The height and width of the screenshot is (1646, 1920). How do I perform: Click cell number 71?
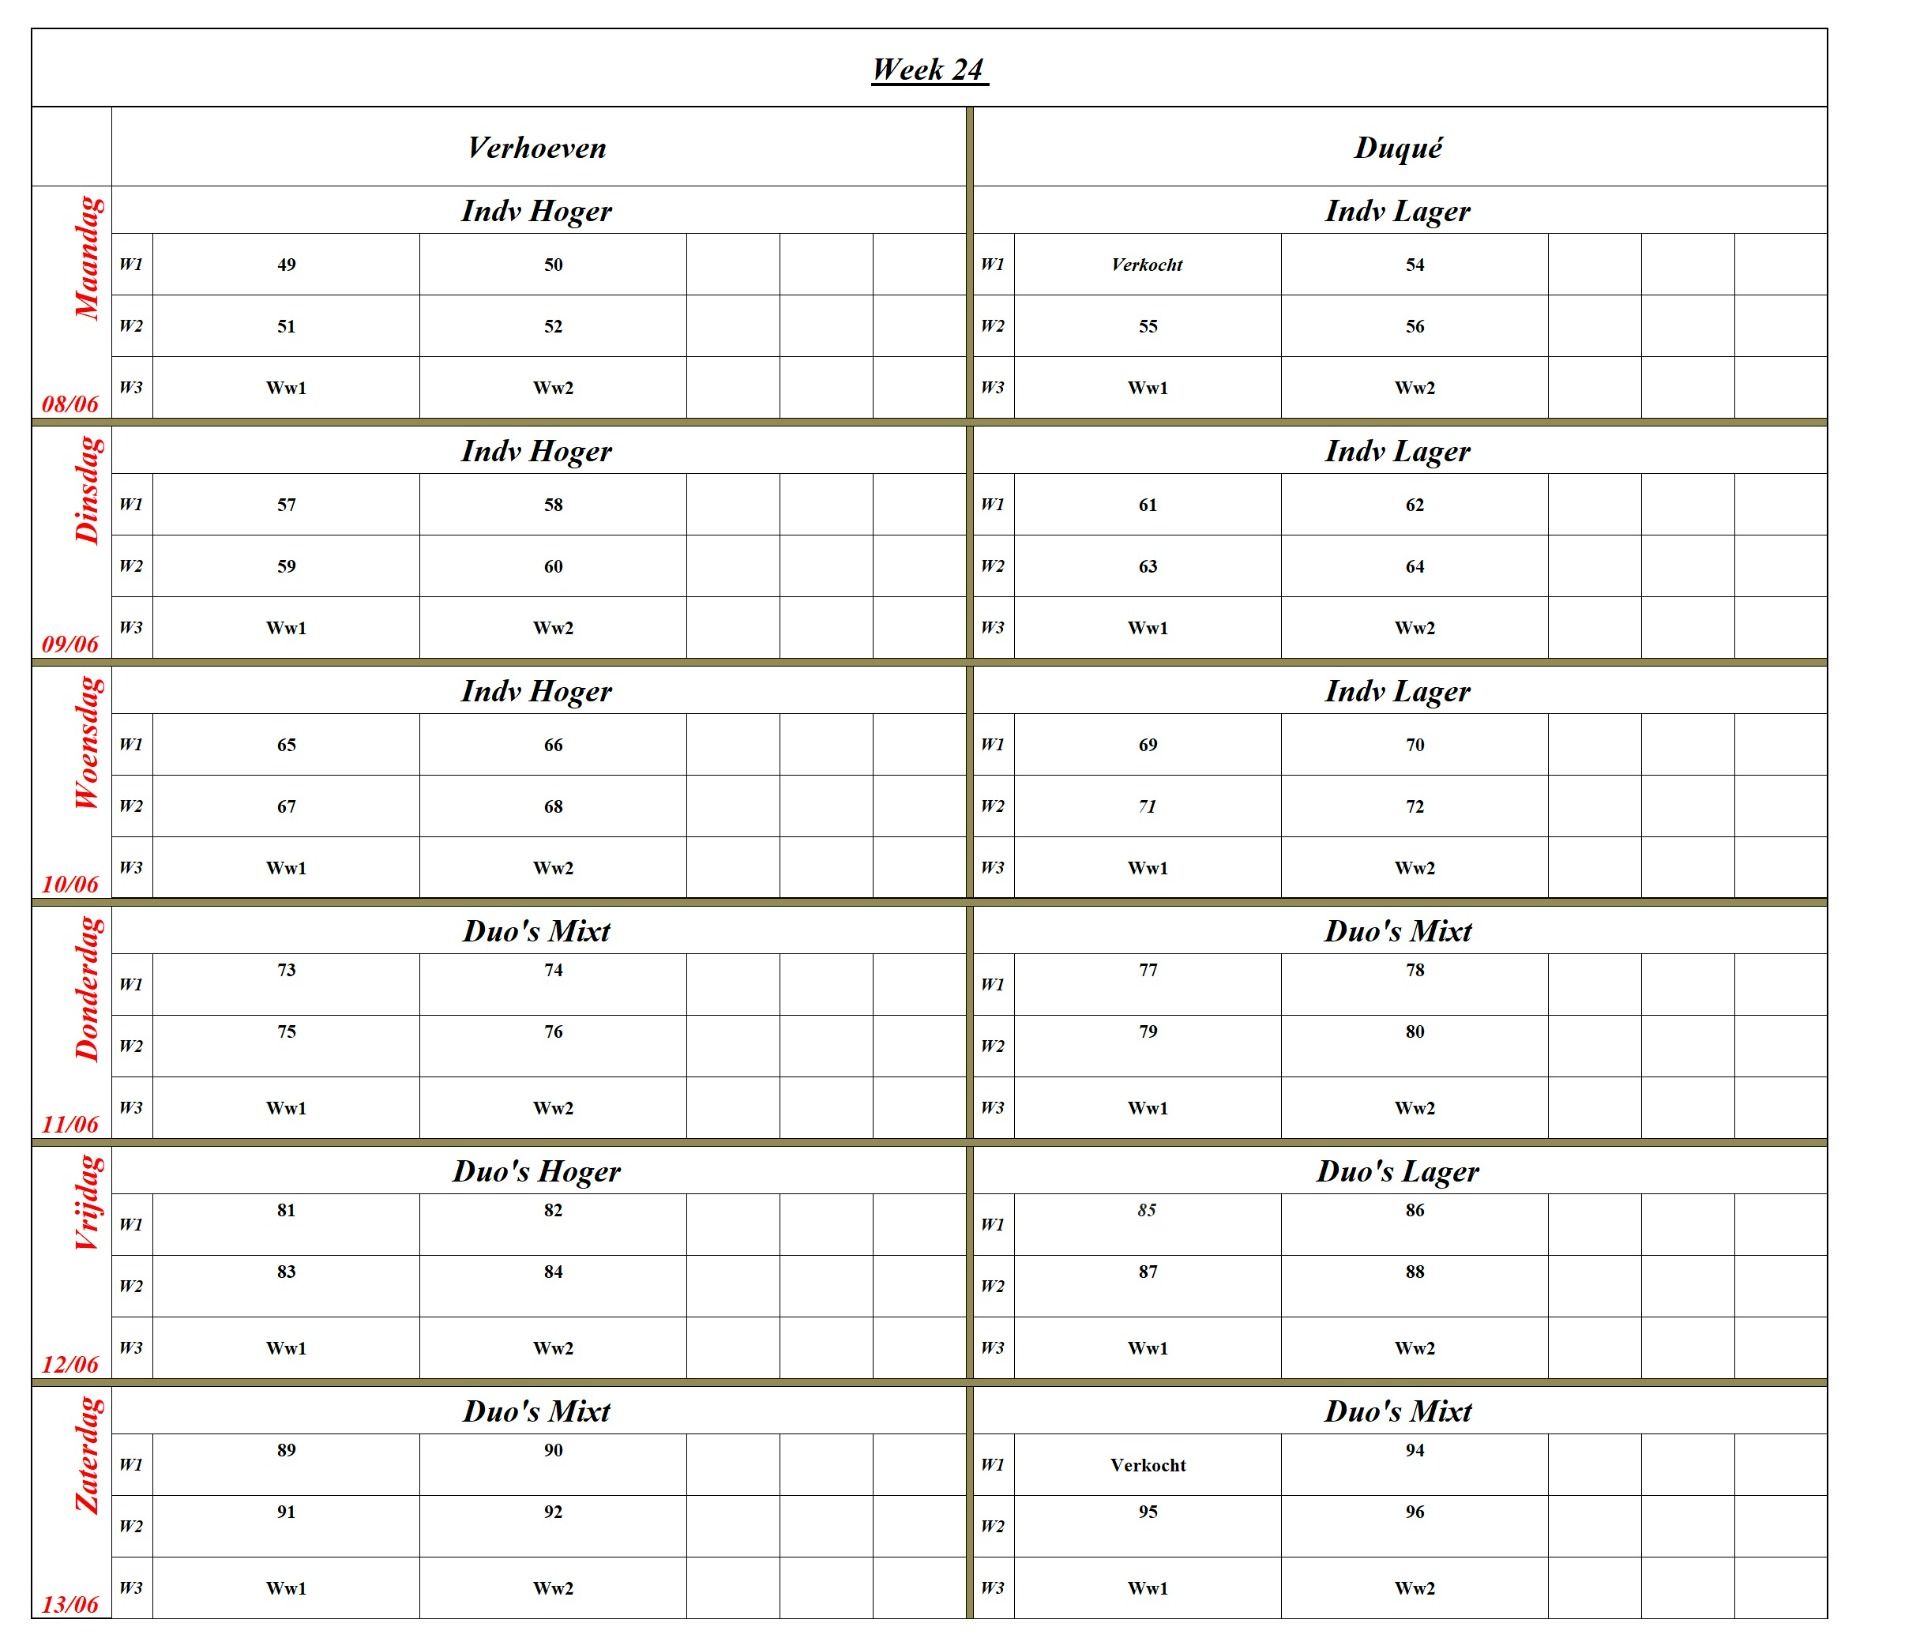tap(1147, 807)
